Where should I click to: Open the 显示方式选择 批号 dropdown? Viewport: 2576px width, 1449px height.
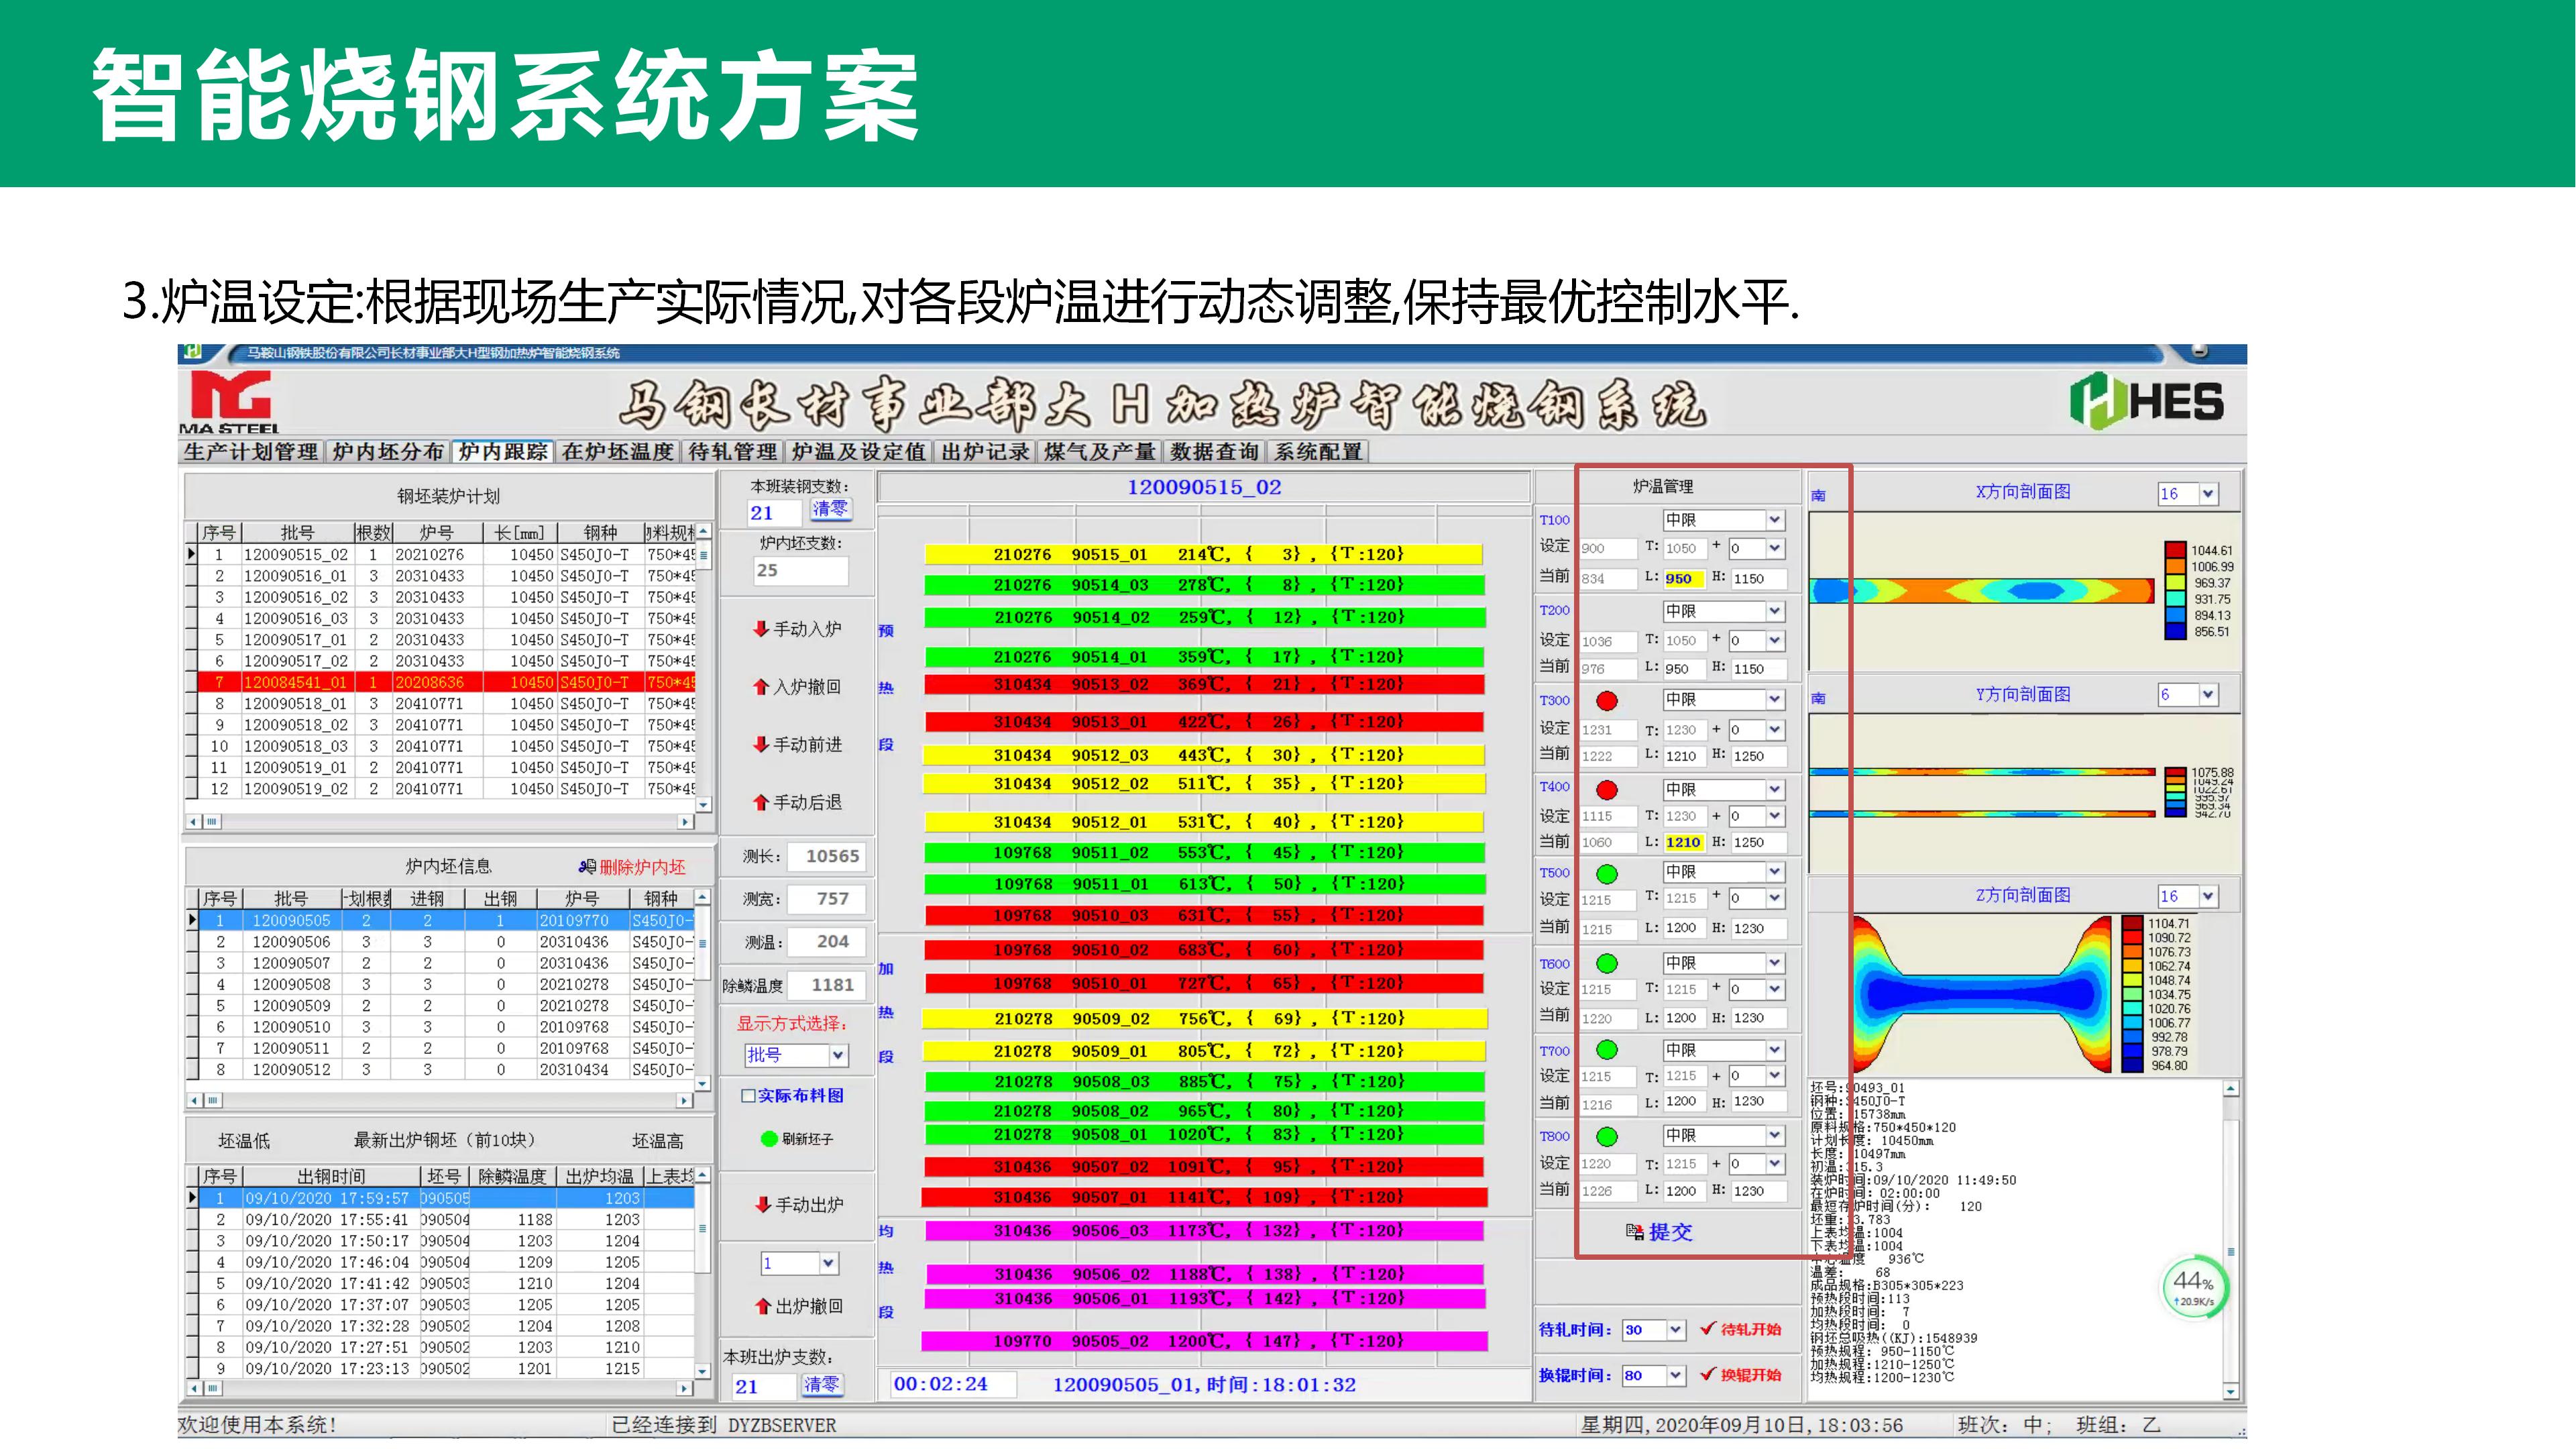838,1055
